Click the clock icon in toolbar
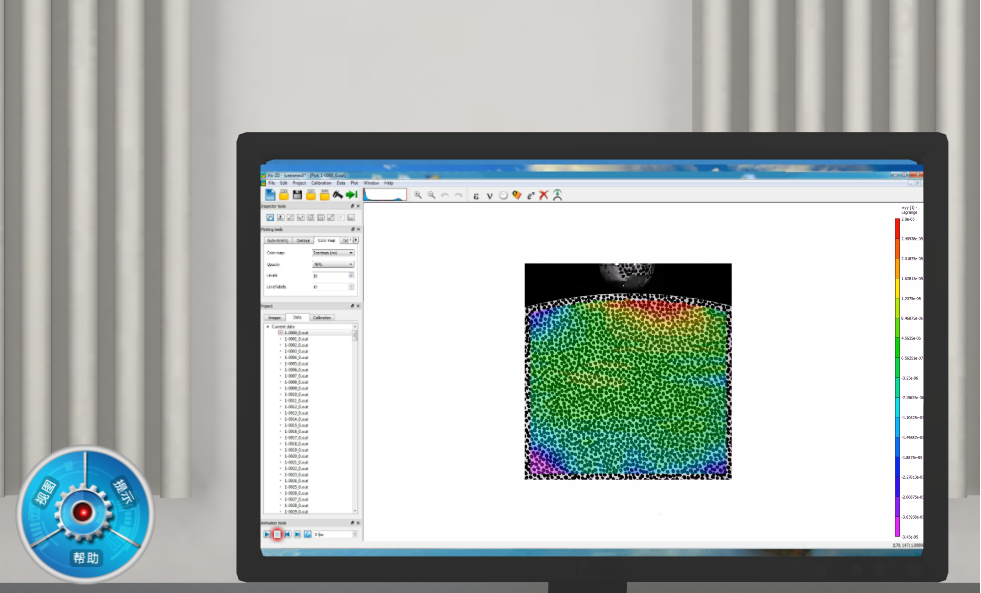The height and width of the screenshot is (593, 981). coord(503,195)
